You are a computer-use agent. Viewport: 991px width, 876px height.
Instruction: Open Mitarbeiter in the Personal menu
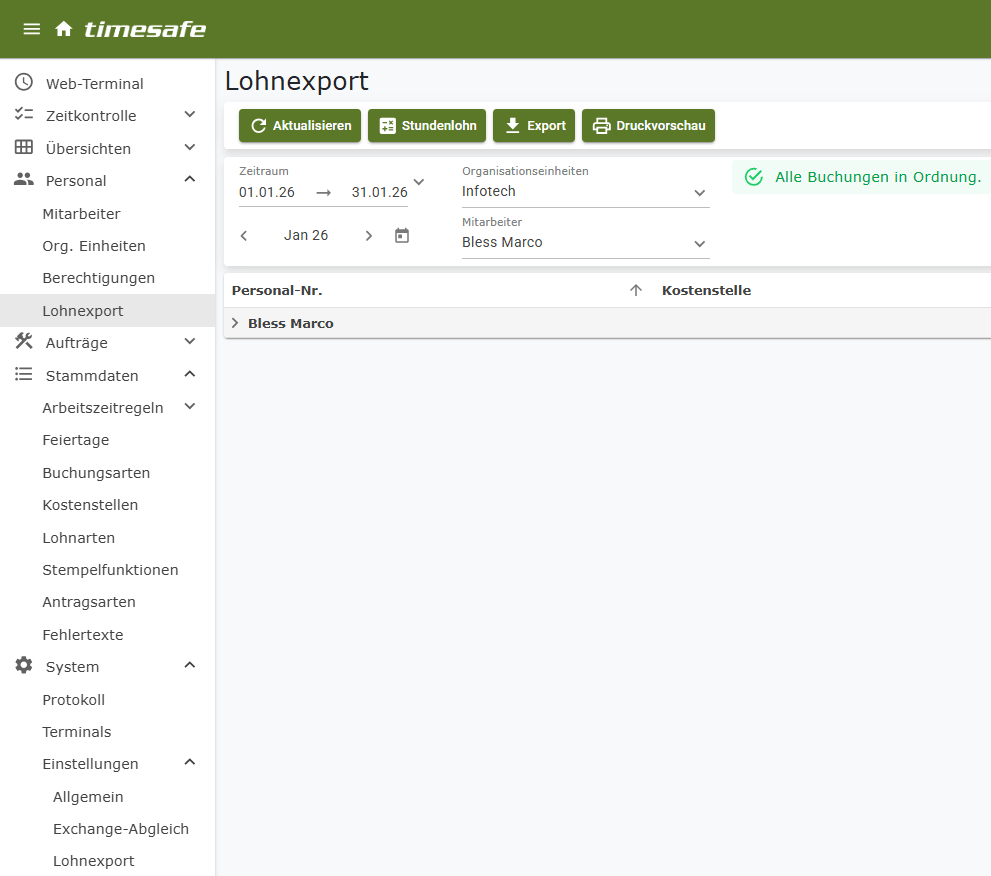tap(81, 214)
